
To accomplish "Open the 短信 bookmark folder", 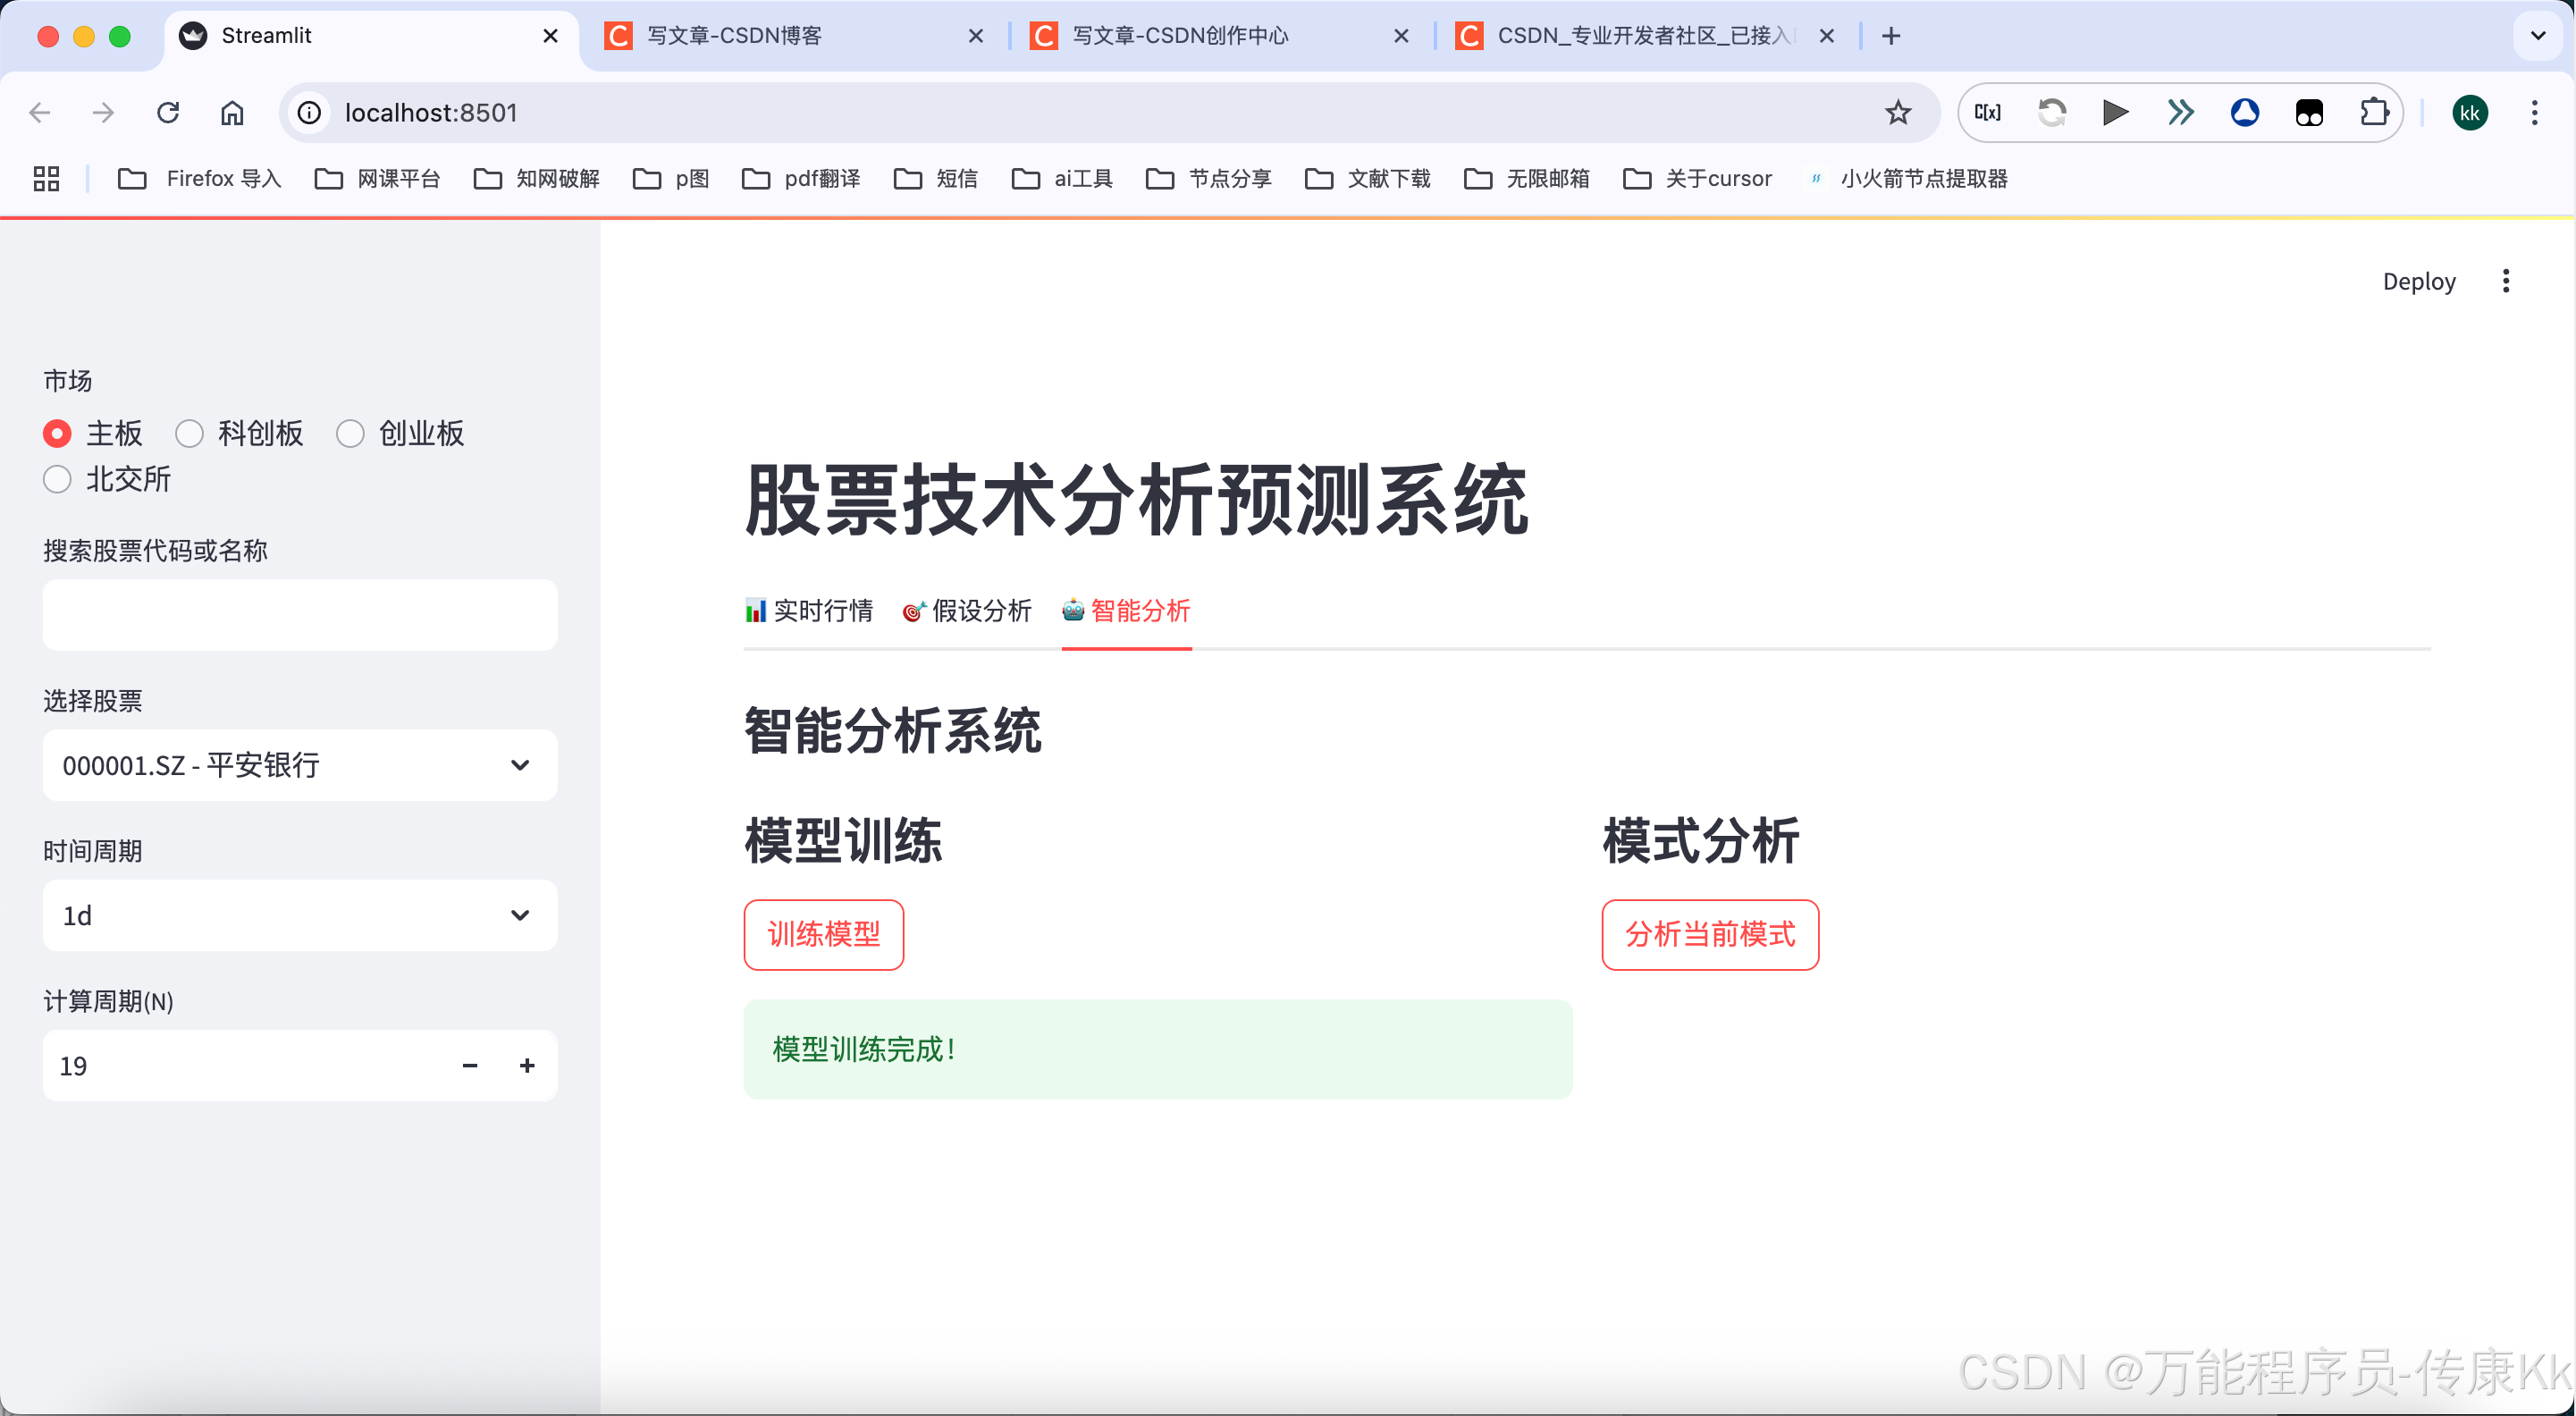I will point(935,179).
